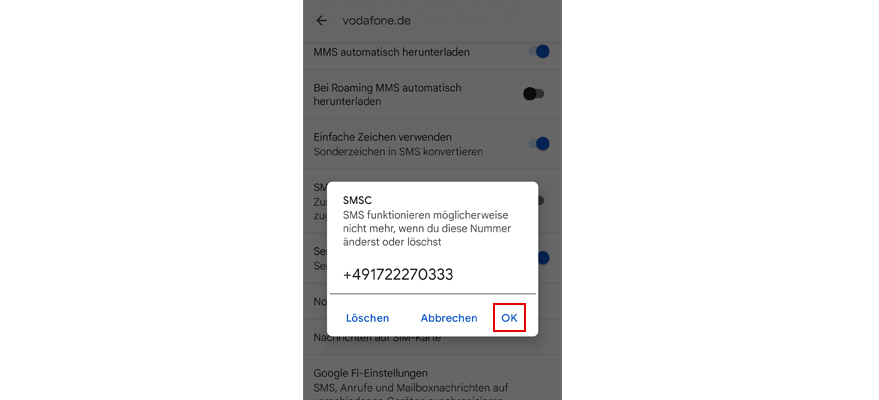The image size is (879, 400).
Task: Toggle Einfache Zeichen verwenden switch
Action: [x=538, y=144]
